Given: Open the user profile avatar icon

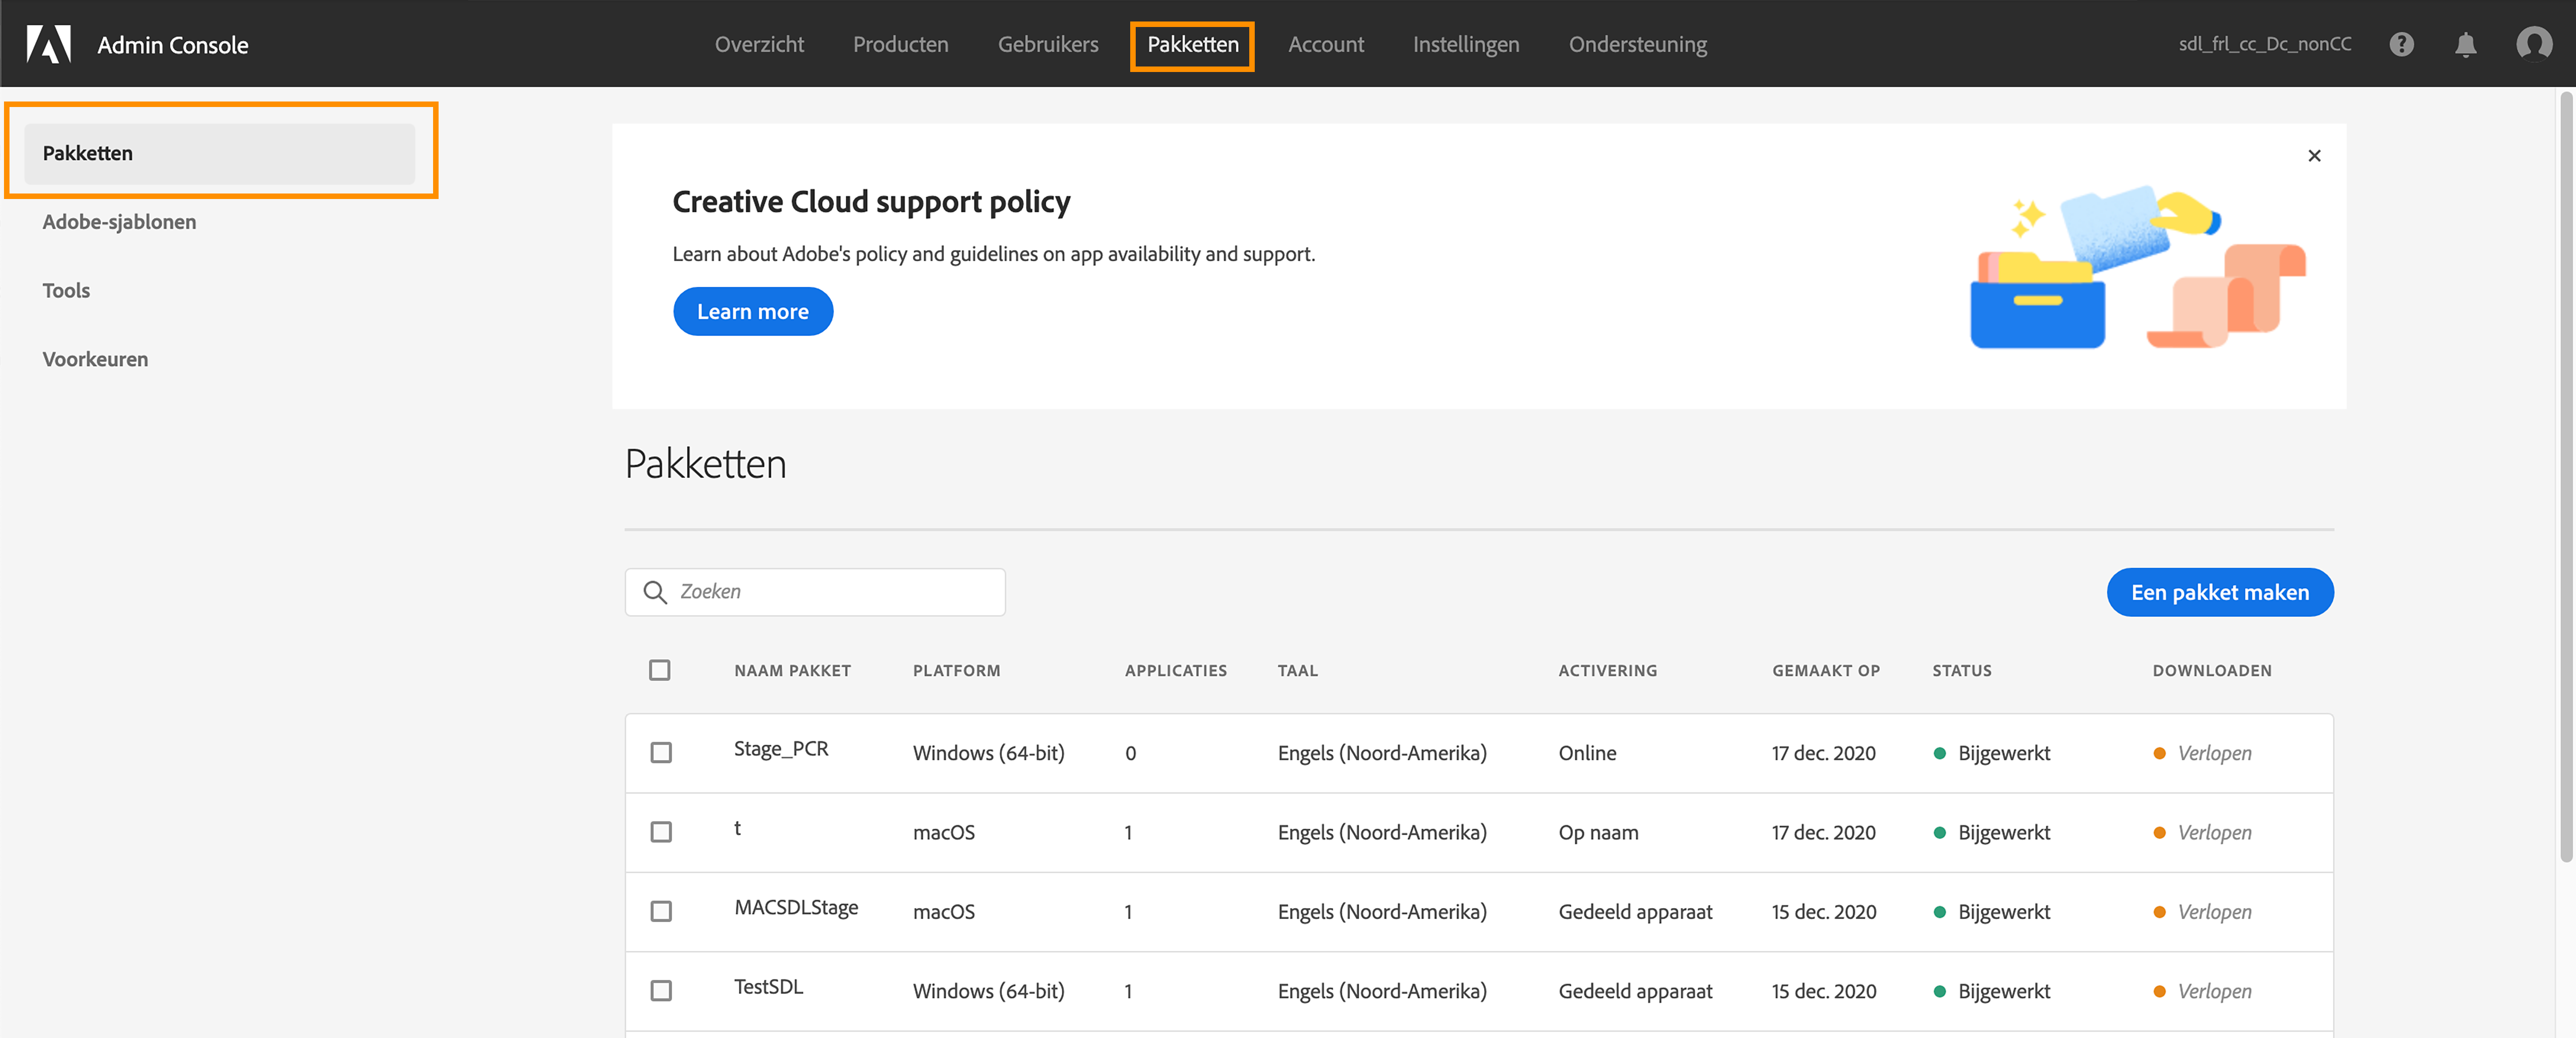Looking at the screenshot, I should [x=2533, y=44].
